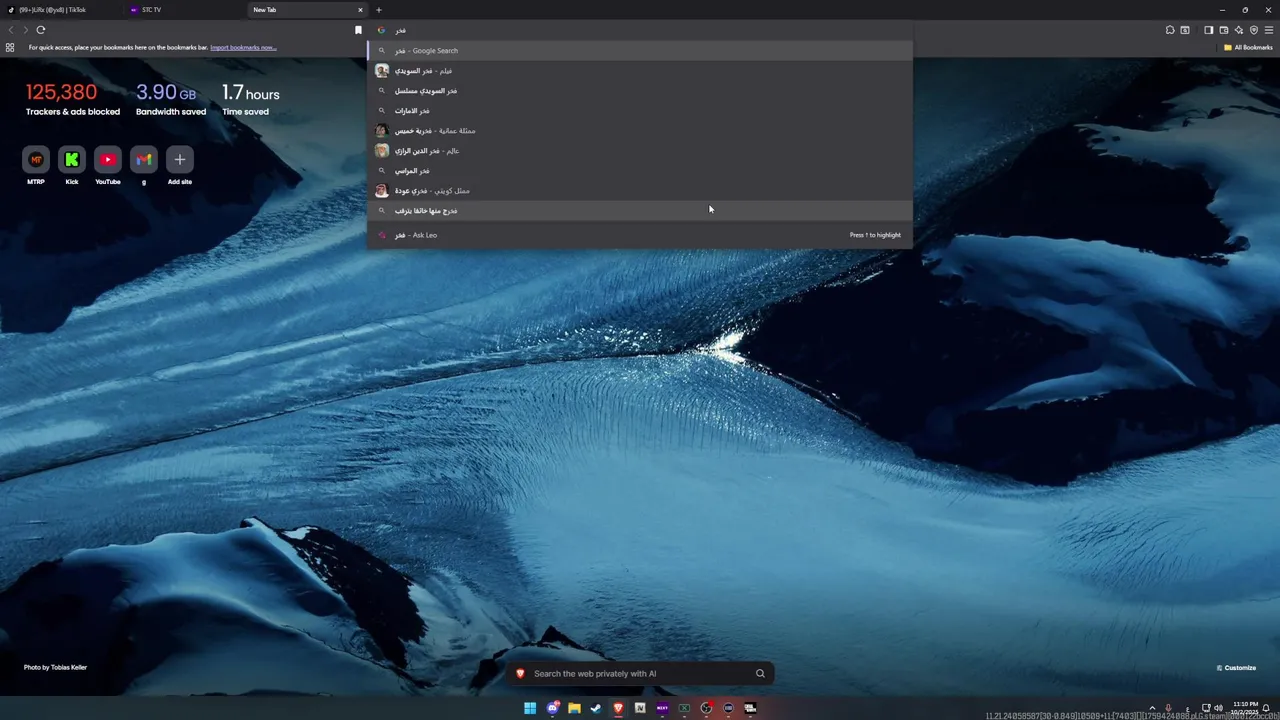Open a new tab with the plus button
Viewport: 1280px width, 720px height.
(378, 10)
